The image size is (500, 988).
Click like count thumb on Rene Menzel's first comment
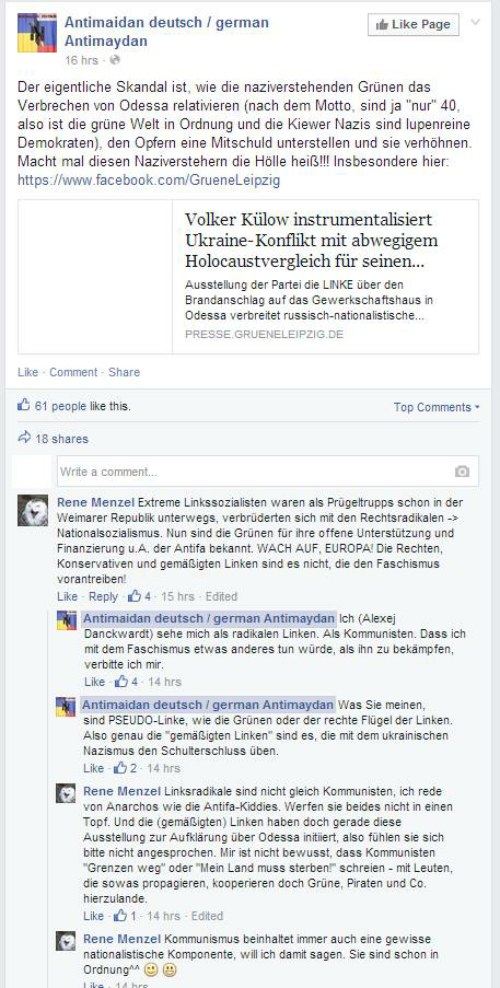pos(135,596)
